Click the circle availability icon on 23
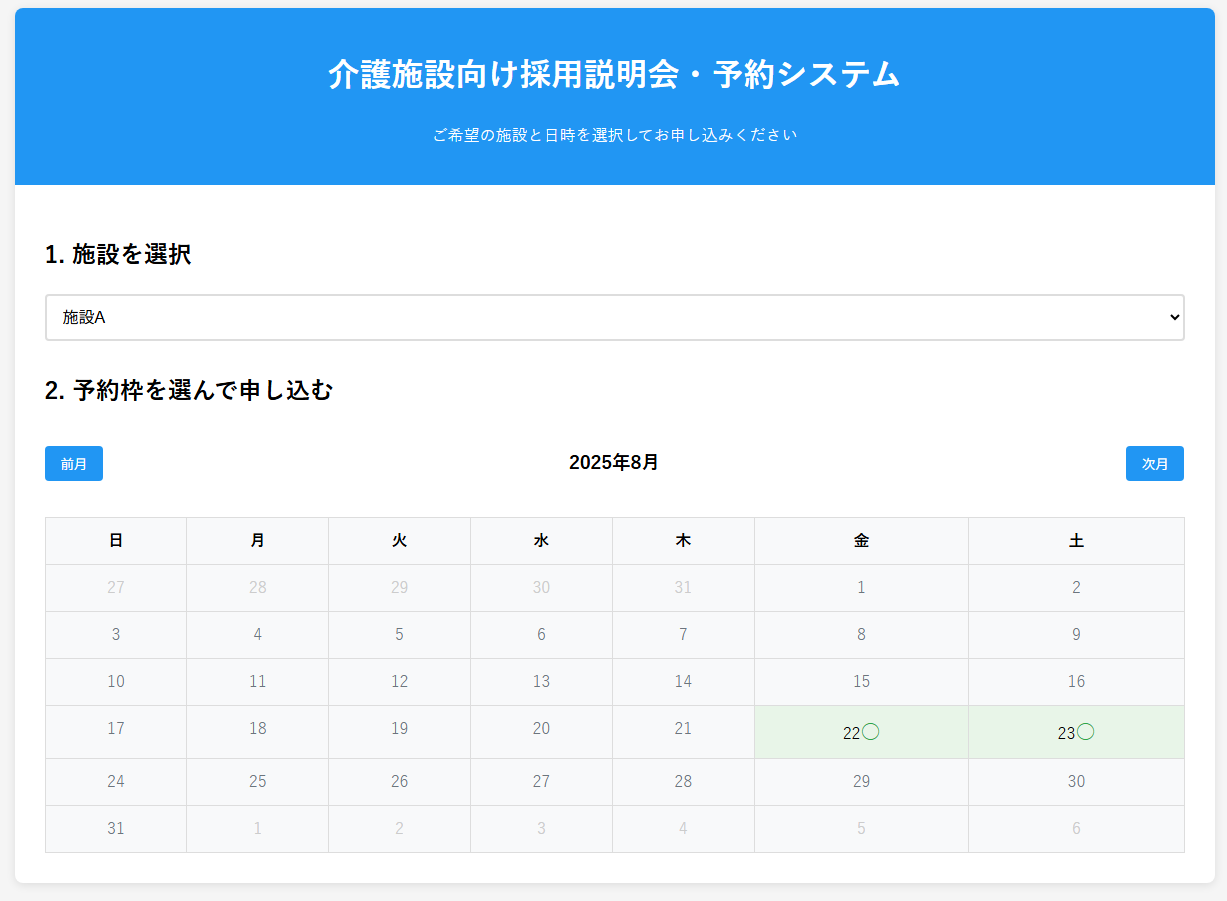Viewport: 1227px width, 901px height. coord(1086,732)
